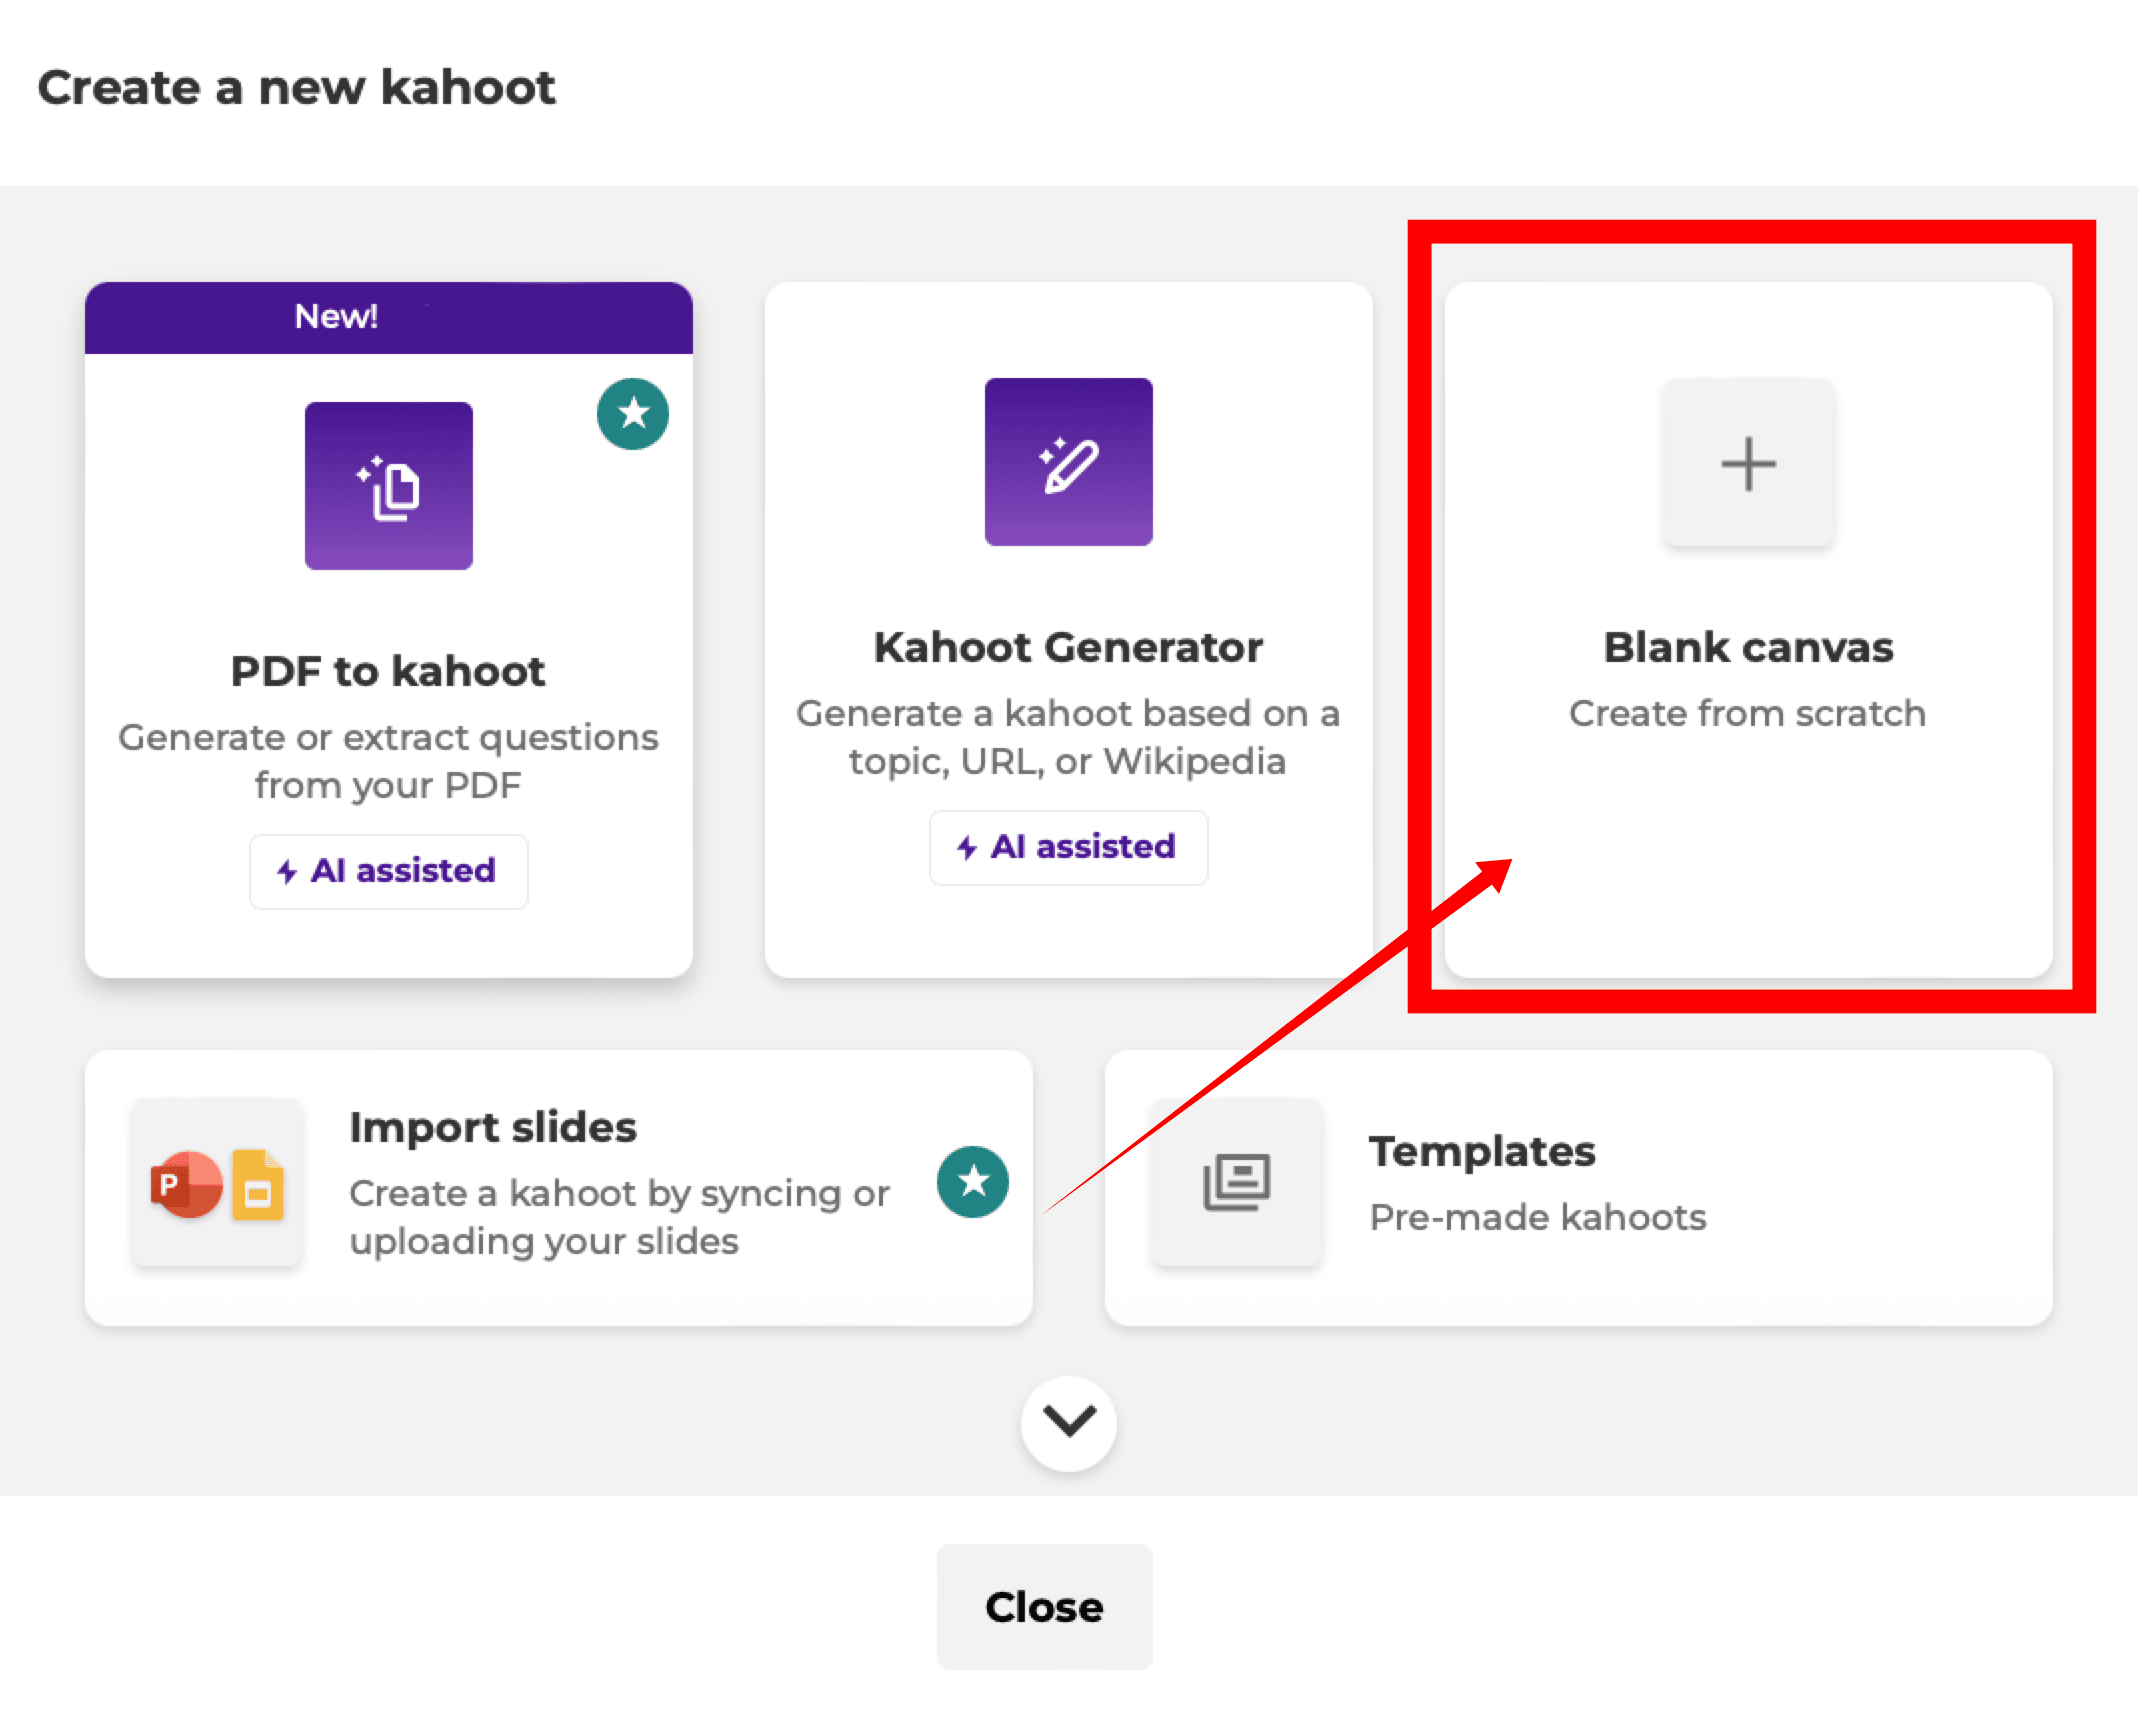Image resolution: width=2138 pixels, height=1709 pixels.
Task: Click the 'Pre-made kahoots' description
Action: tap(1538, 1217)
